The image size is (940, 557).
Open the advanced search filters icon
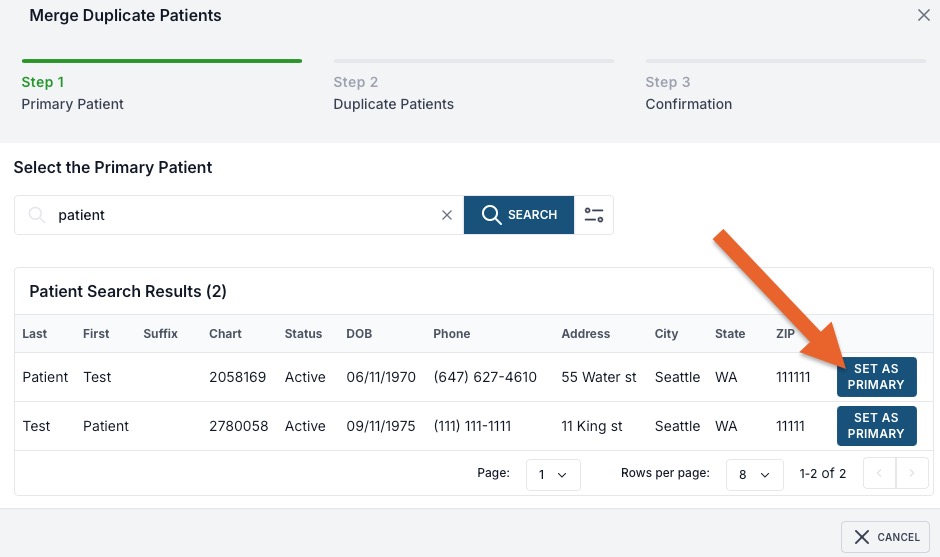point(593,215)
